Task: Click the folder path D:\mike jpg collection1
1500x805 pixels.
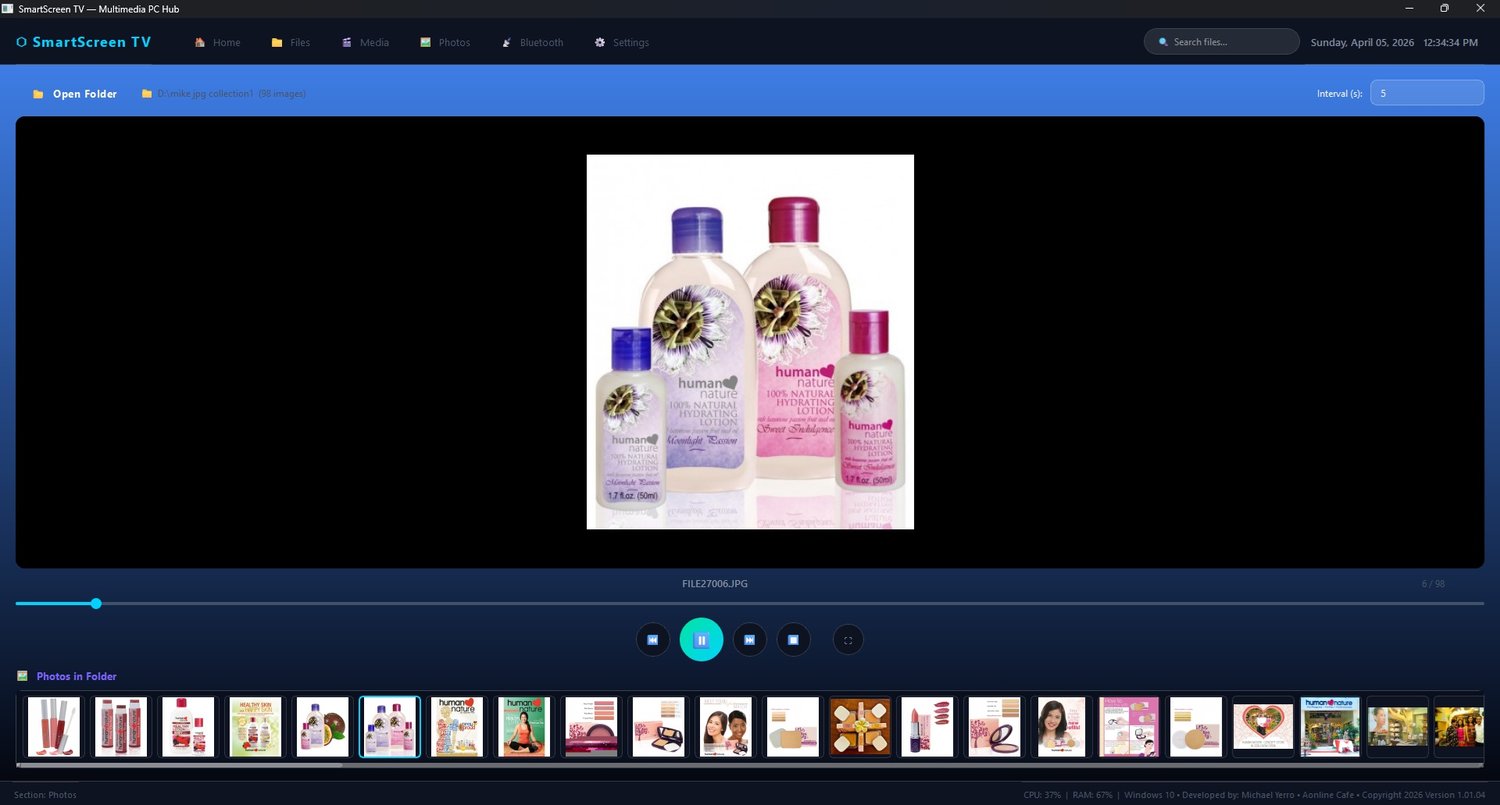Action: pyautogui.click(x=205, y=94)
